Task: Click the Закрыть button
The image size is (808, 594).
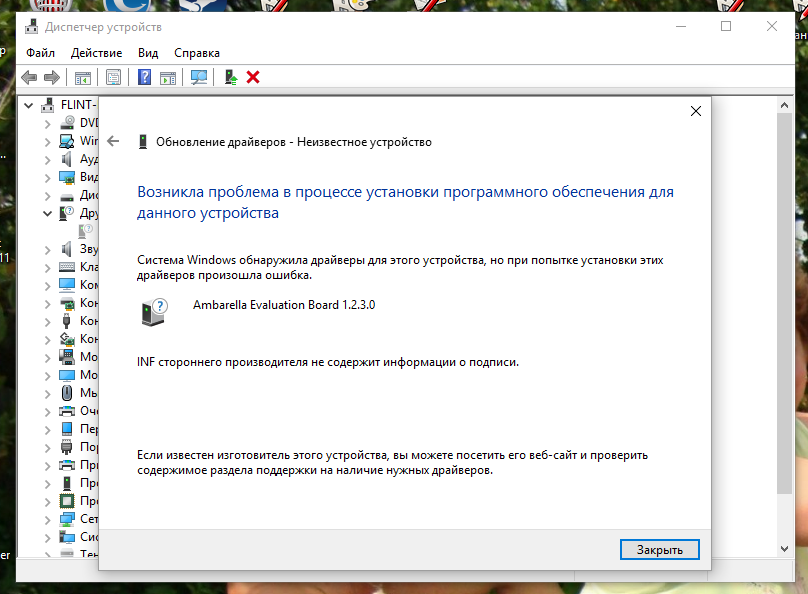Action: (x=659, y=549)
